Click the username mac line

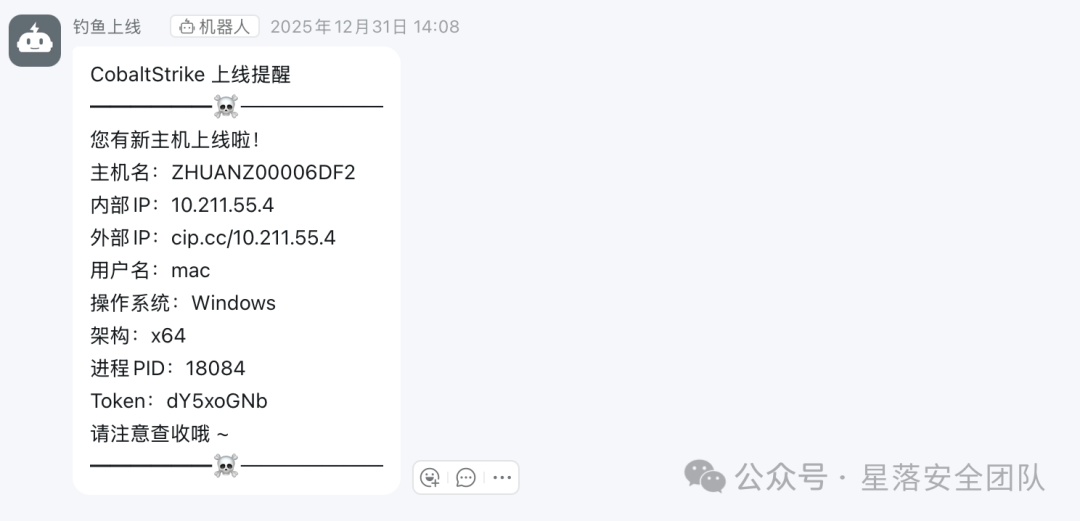[150, 270]
